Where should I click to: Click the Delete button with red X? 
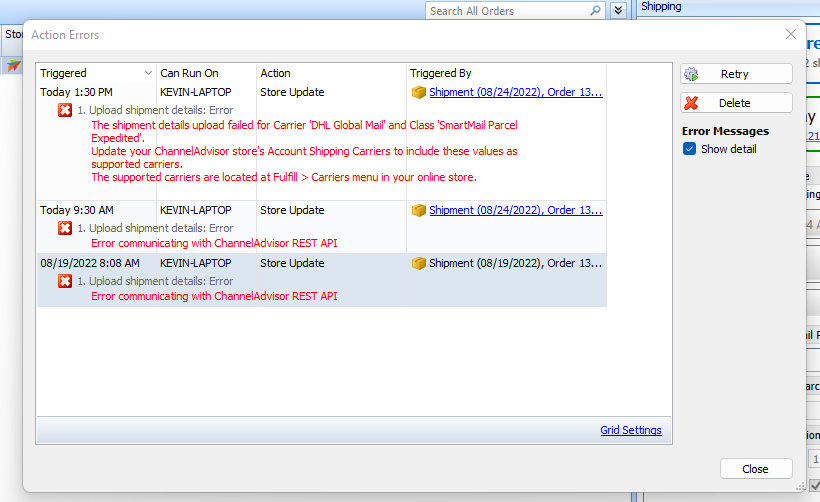pyautogui.click(x=736, y=103)
